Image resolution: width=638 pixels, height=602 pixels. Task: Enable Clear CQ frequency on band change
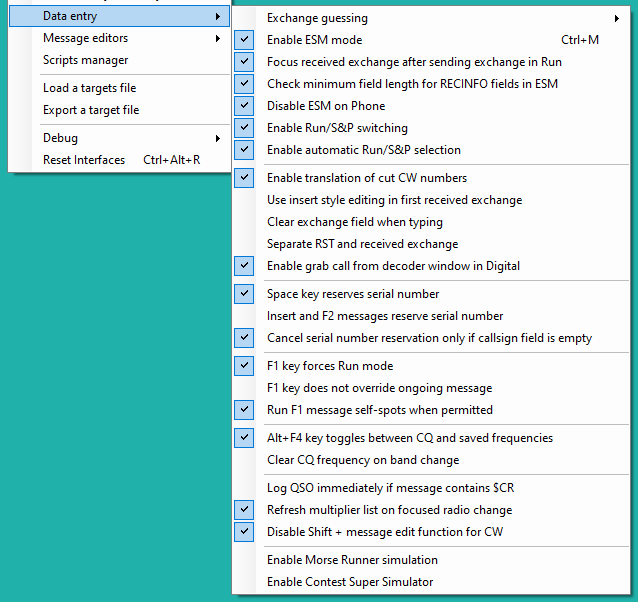click(x=431, y=460)
